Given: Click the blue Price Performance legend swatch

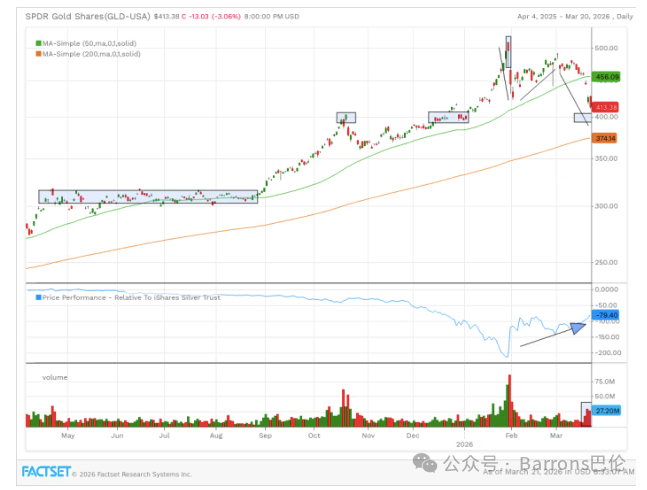Looking at the screenshot, I should point(39,297).
